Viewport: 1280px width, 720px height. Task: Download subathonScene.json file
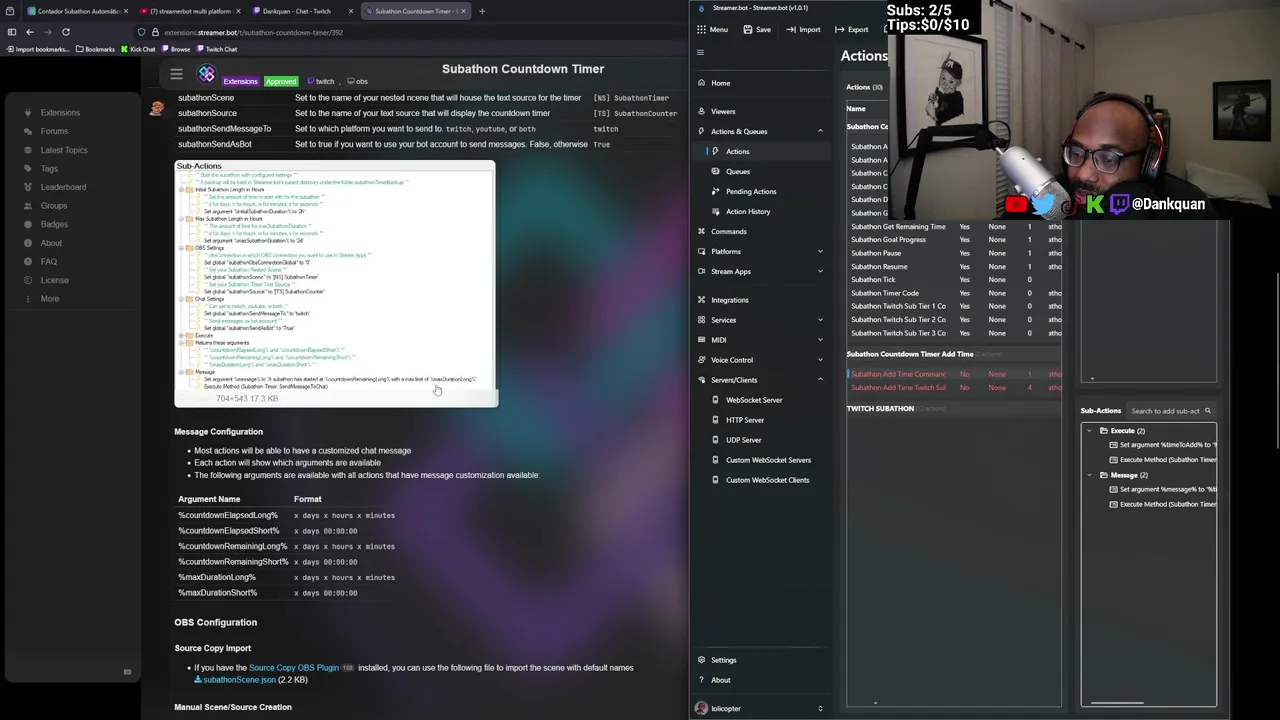tap(239, 680)
